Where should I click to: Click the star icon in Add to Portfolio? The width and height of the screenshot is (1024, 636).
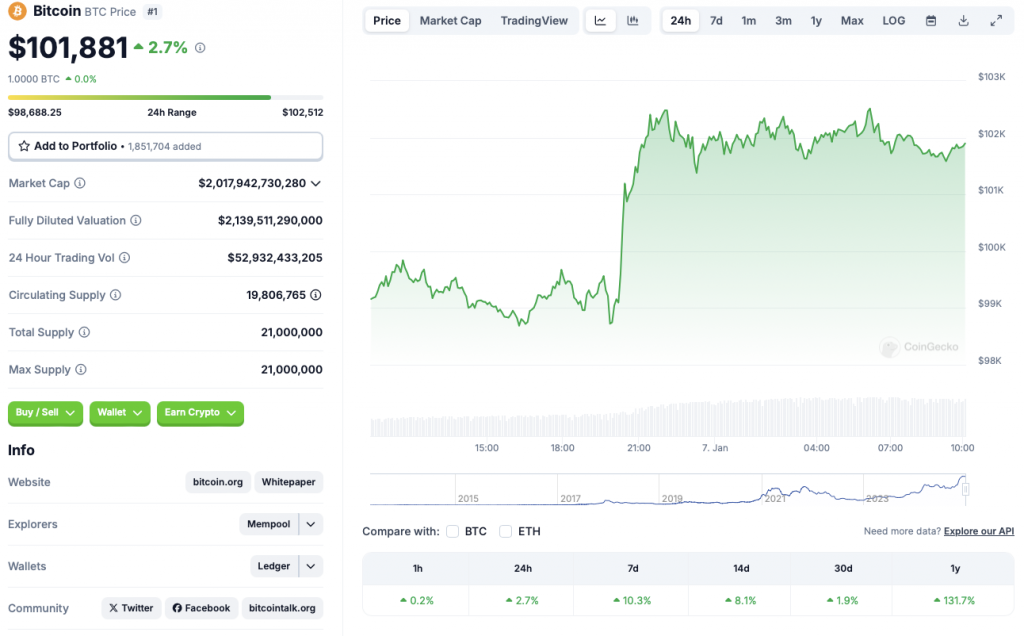(24, 146)
